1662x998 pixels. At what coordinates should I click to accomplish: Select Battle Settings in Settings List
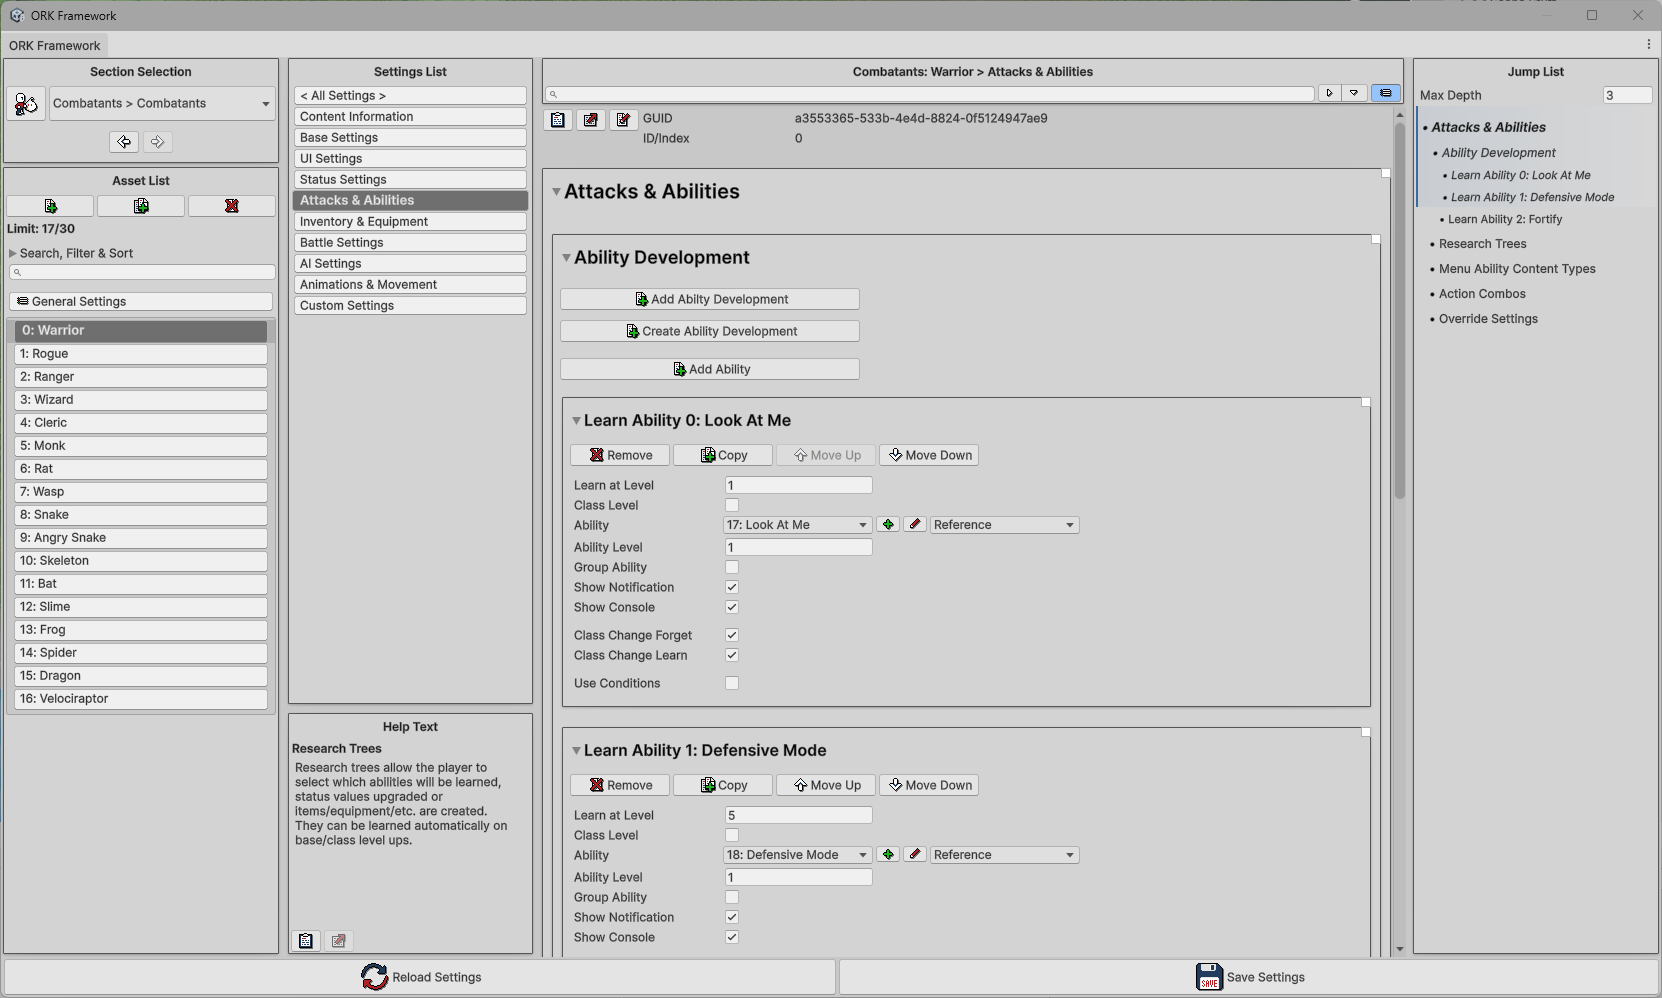tap(410, 243)
